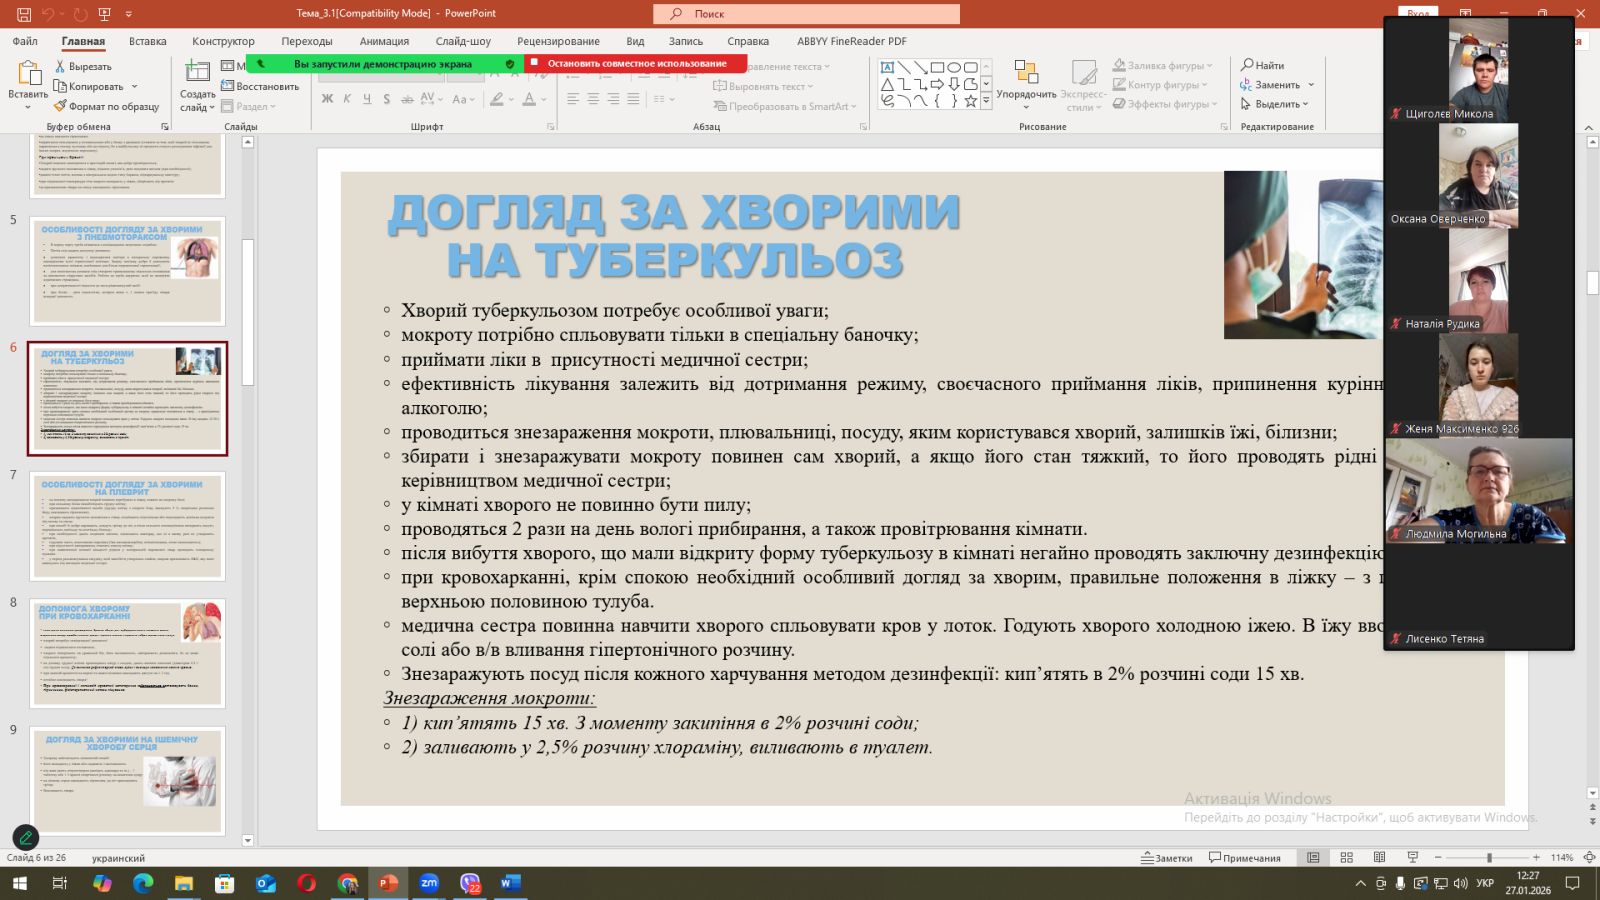
Task: Switch to Reading view in status bar
Action: pyautogui.click(x=1379, y=858)
